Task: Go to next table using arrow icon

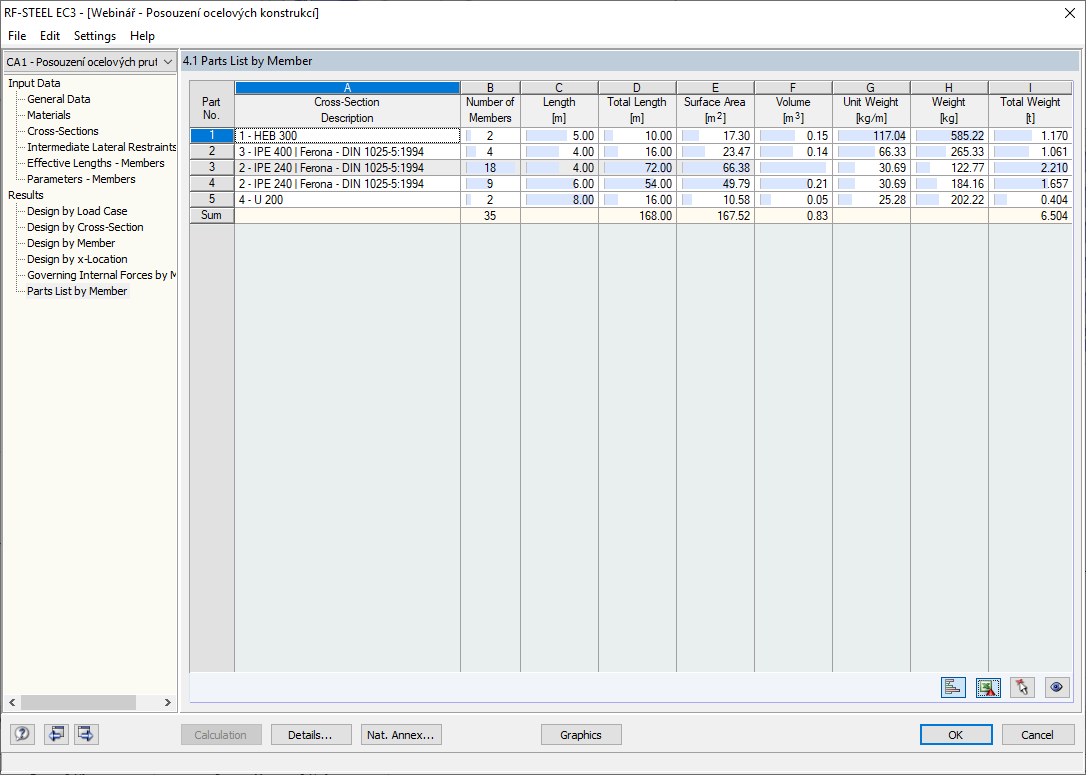Action: pyautogui.click(x=85, y=733)
